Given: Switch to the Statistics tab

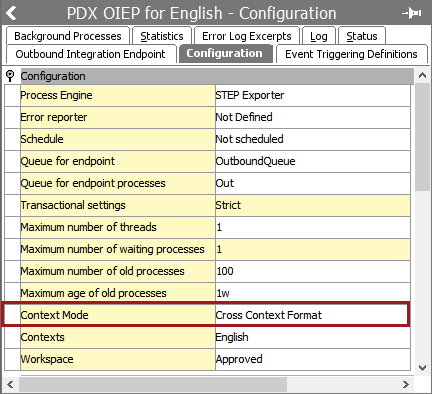Looking at the screenshot, I should (x=162, y=36).
